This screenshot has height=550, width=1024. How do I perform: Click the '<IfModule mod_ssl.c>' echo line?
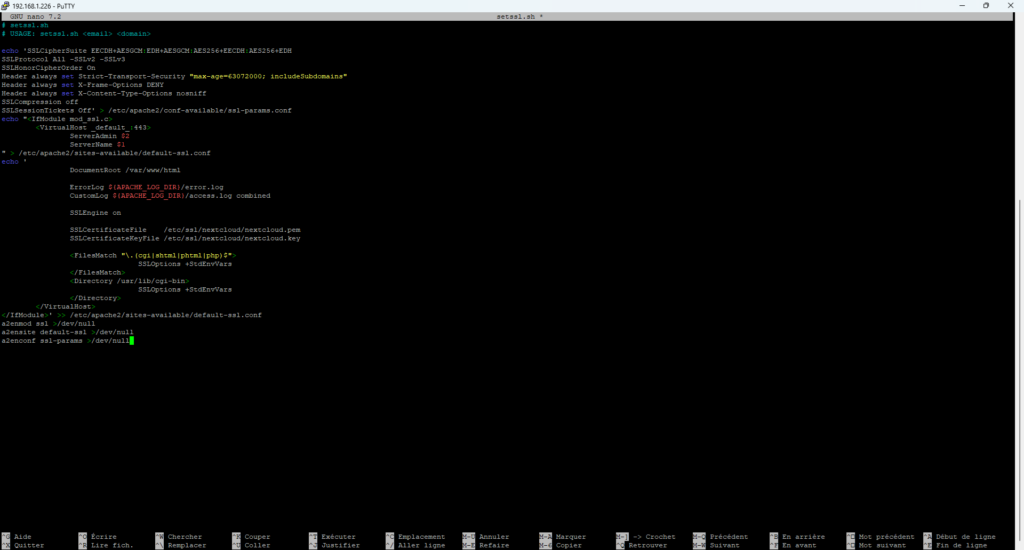[57, 119]
